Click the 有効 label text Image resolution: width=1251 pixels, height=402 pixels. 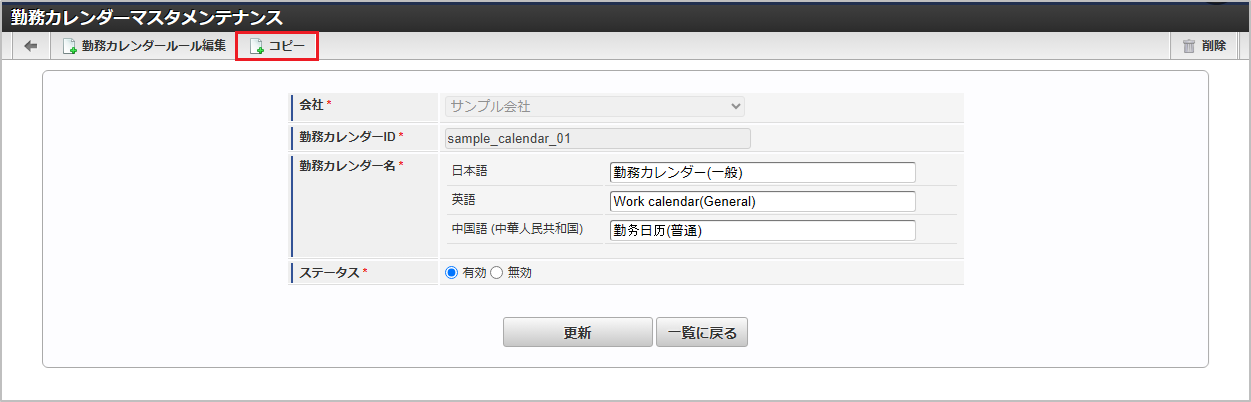pos(474,273)
